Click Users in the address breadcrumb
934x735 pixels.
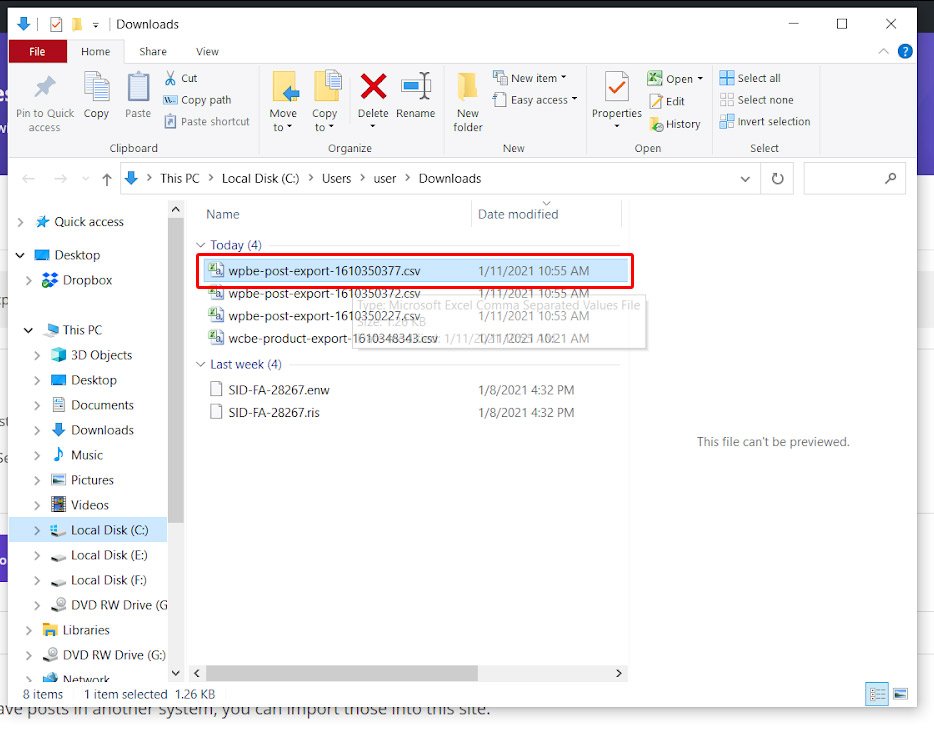click(x=337, y=179)
